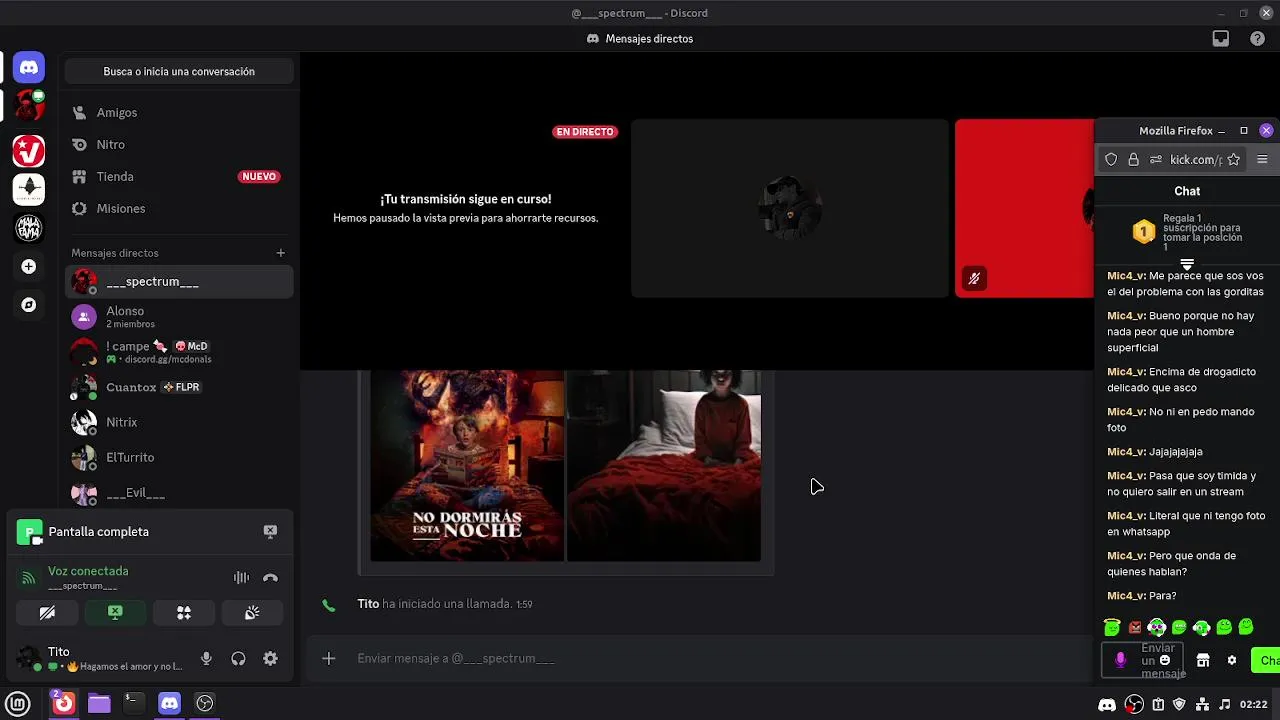
Task: Open the Cuantox direct message
Action: pos(179,387)
